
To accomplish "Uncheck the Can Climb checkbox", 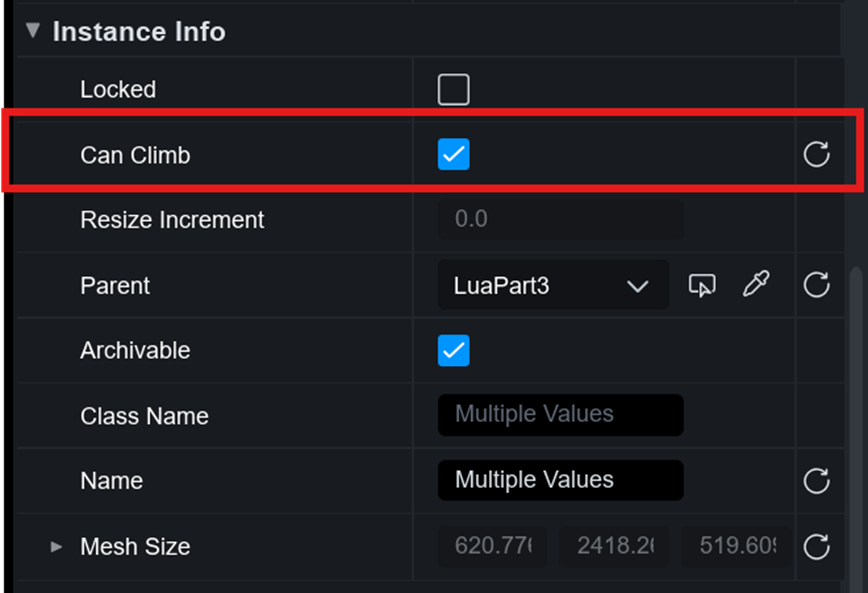I will [453, 155].
